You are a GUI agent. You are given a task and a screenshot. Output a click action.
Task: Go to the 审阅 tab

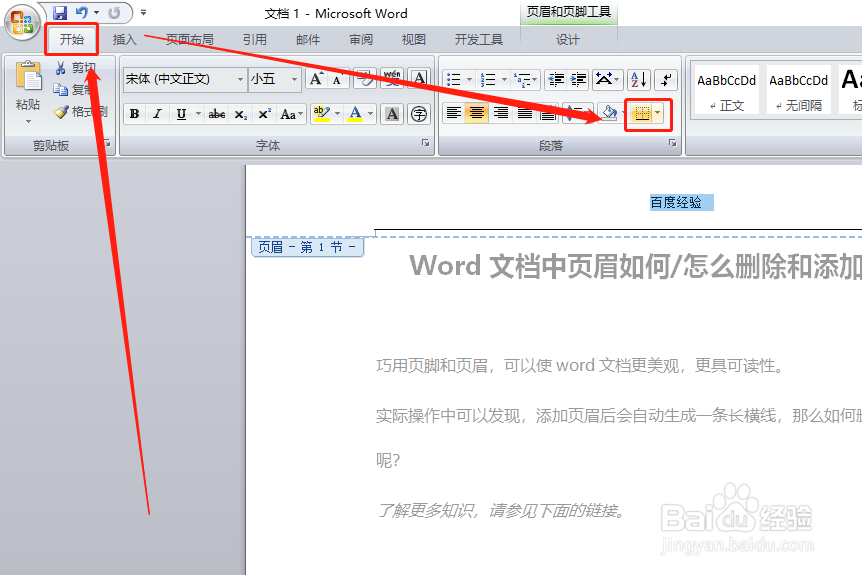(361, 40)
